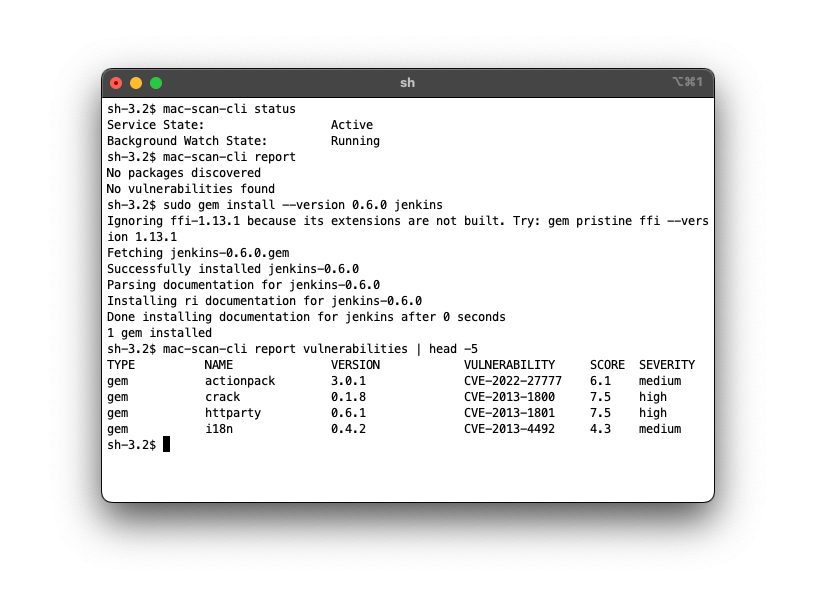Click CVE-2013-4492 entry

click(509, 429)
